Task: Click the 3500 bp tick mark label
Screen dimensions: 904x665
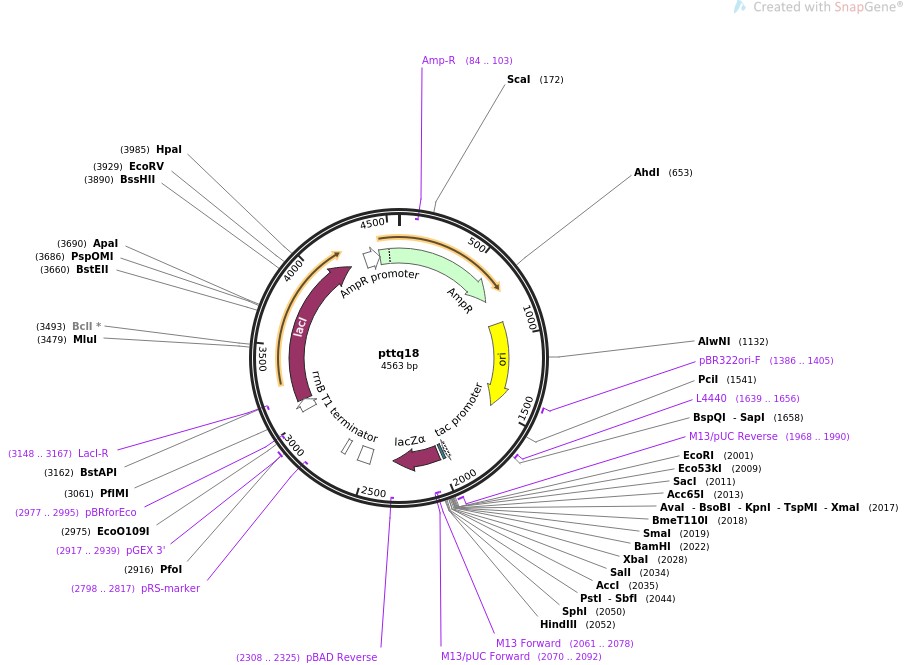Action: point(262,358)
